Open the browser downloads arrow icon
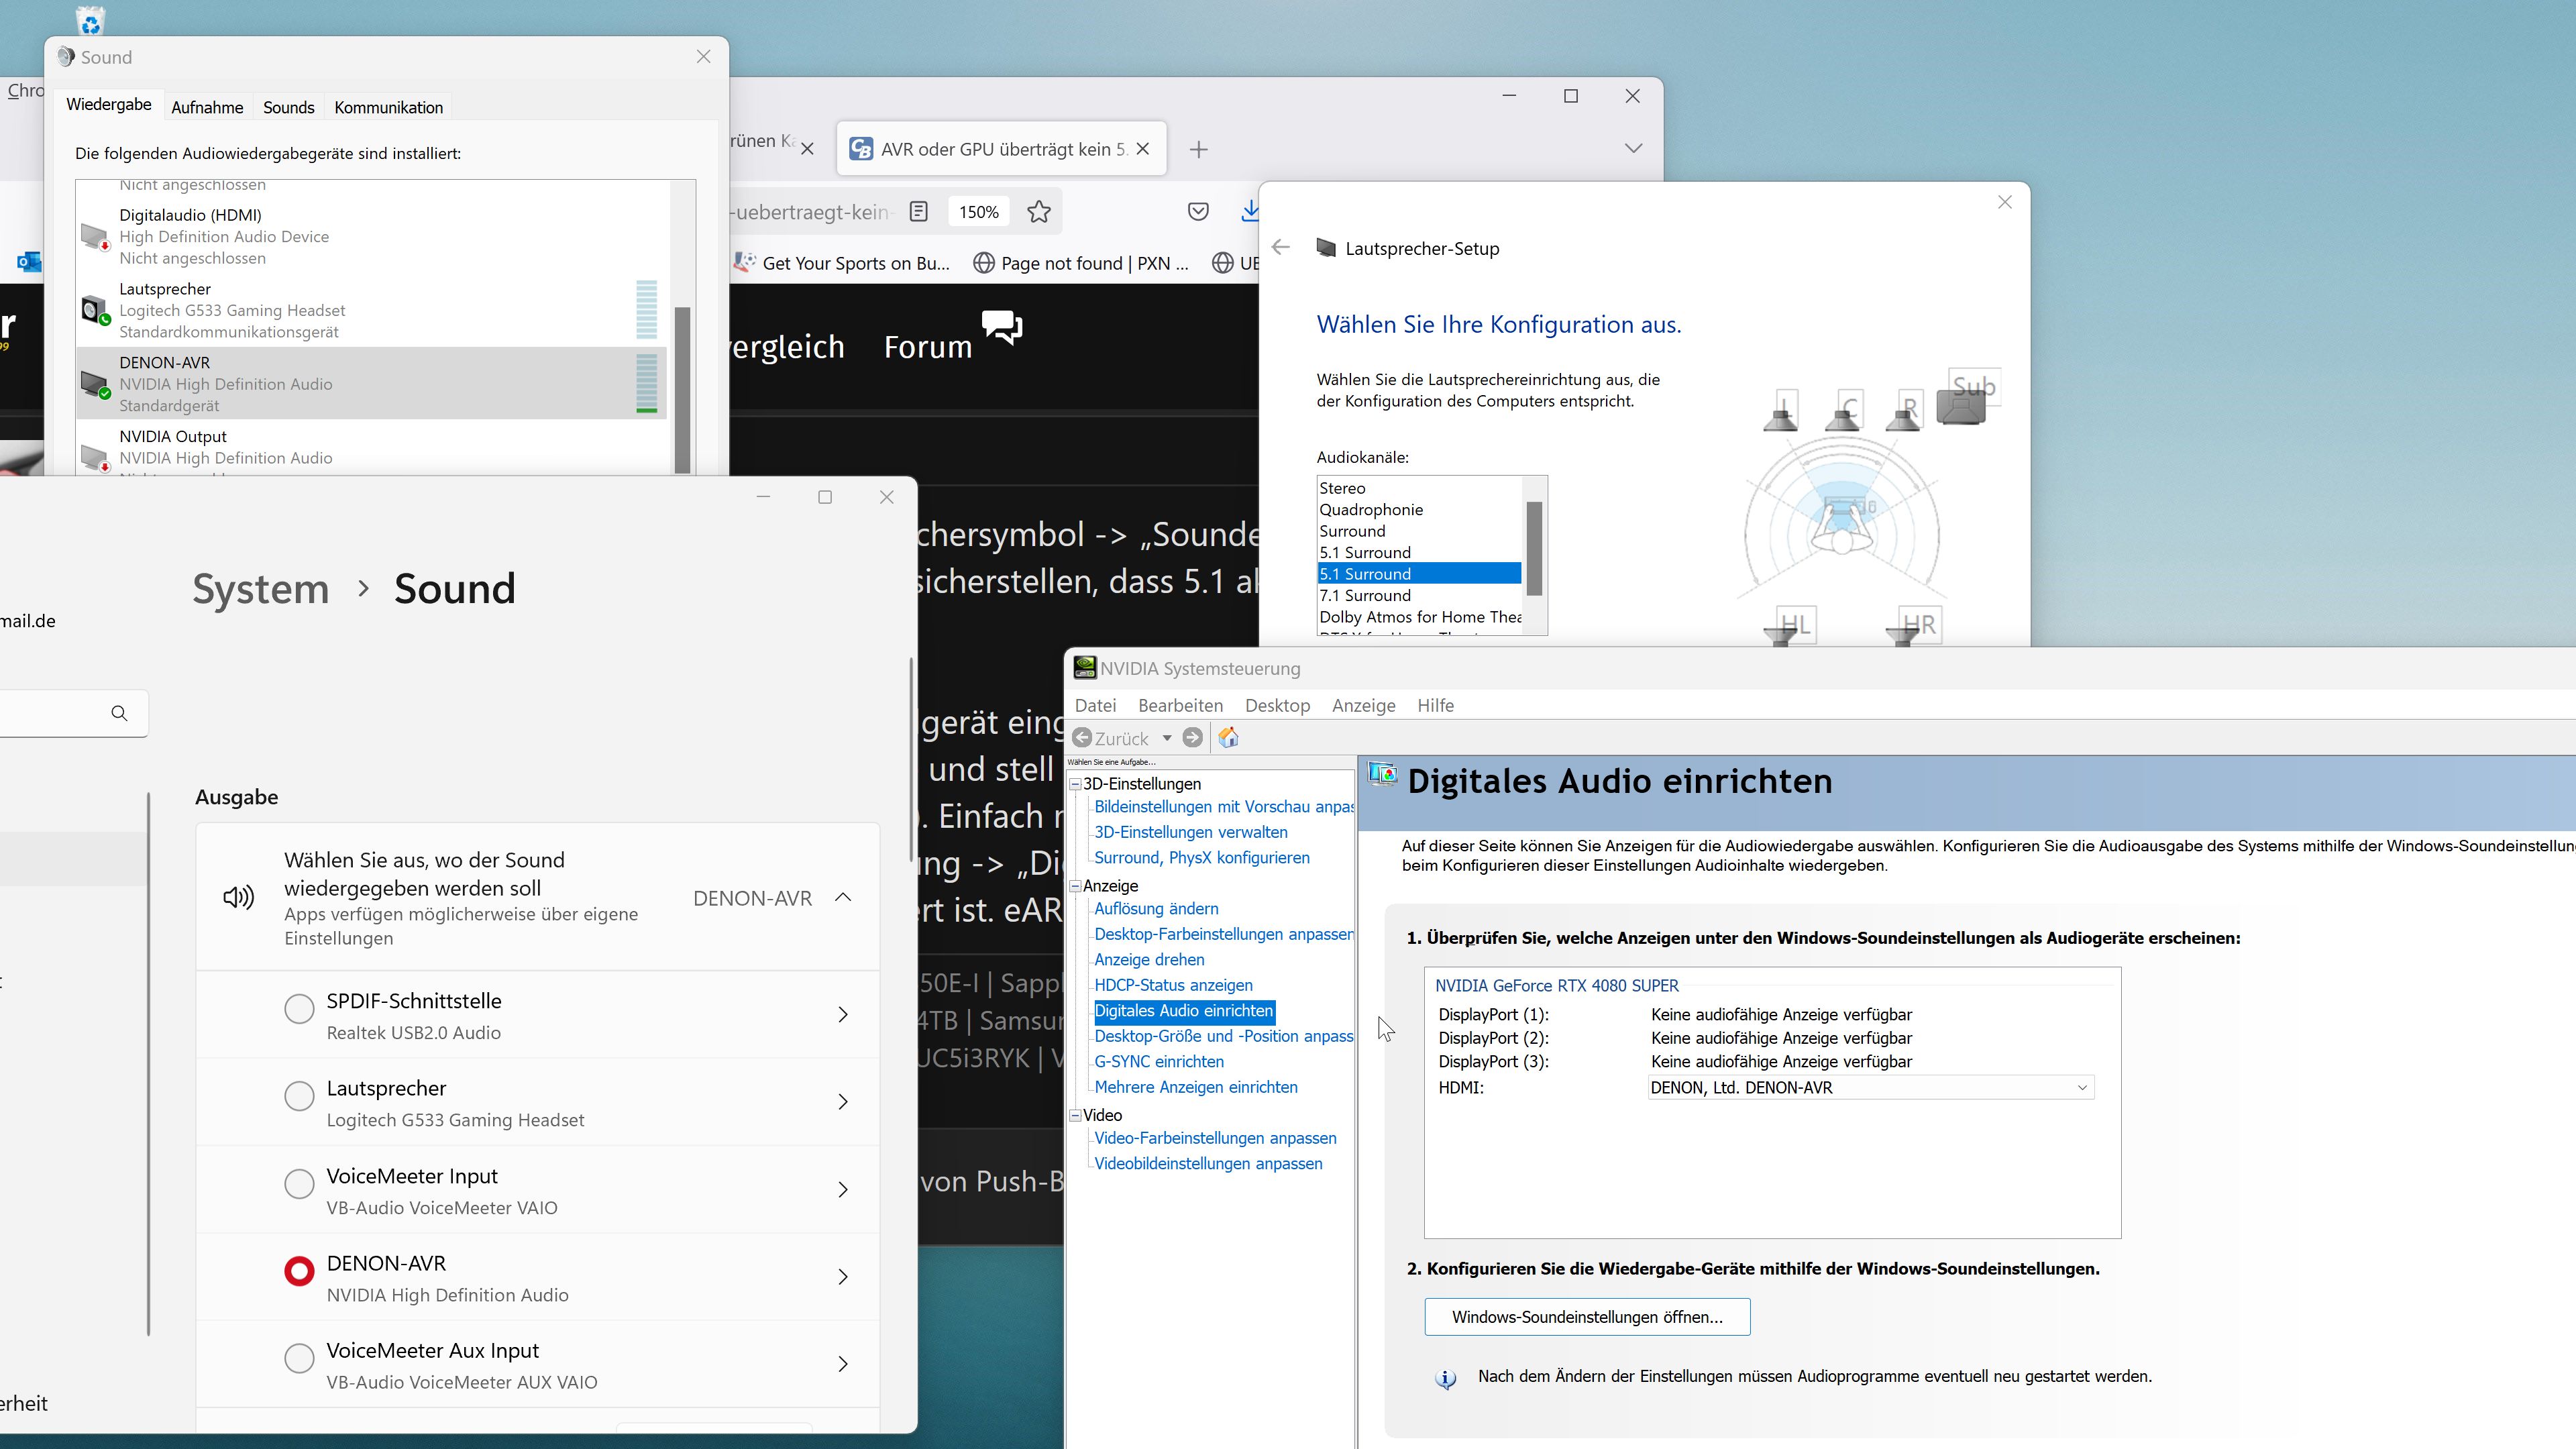Viewport: 2576px width, 1449px height. click(1249, 212)
